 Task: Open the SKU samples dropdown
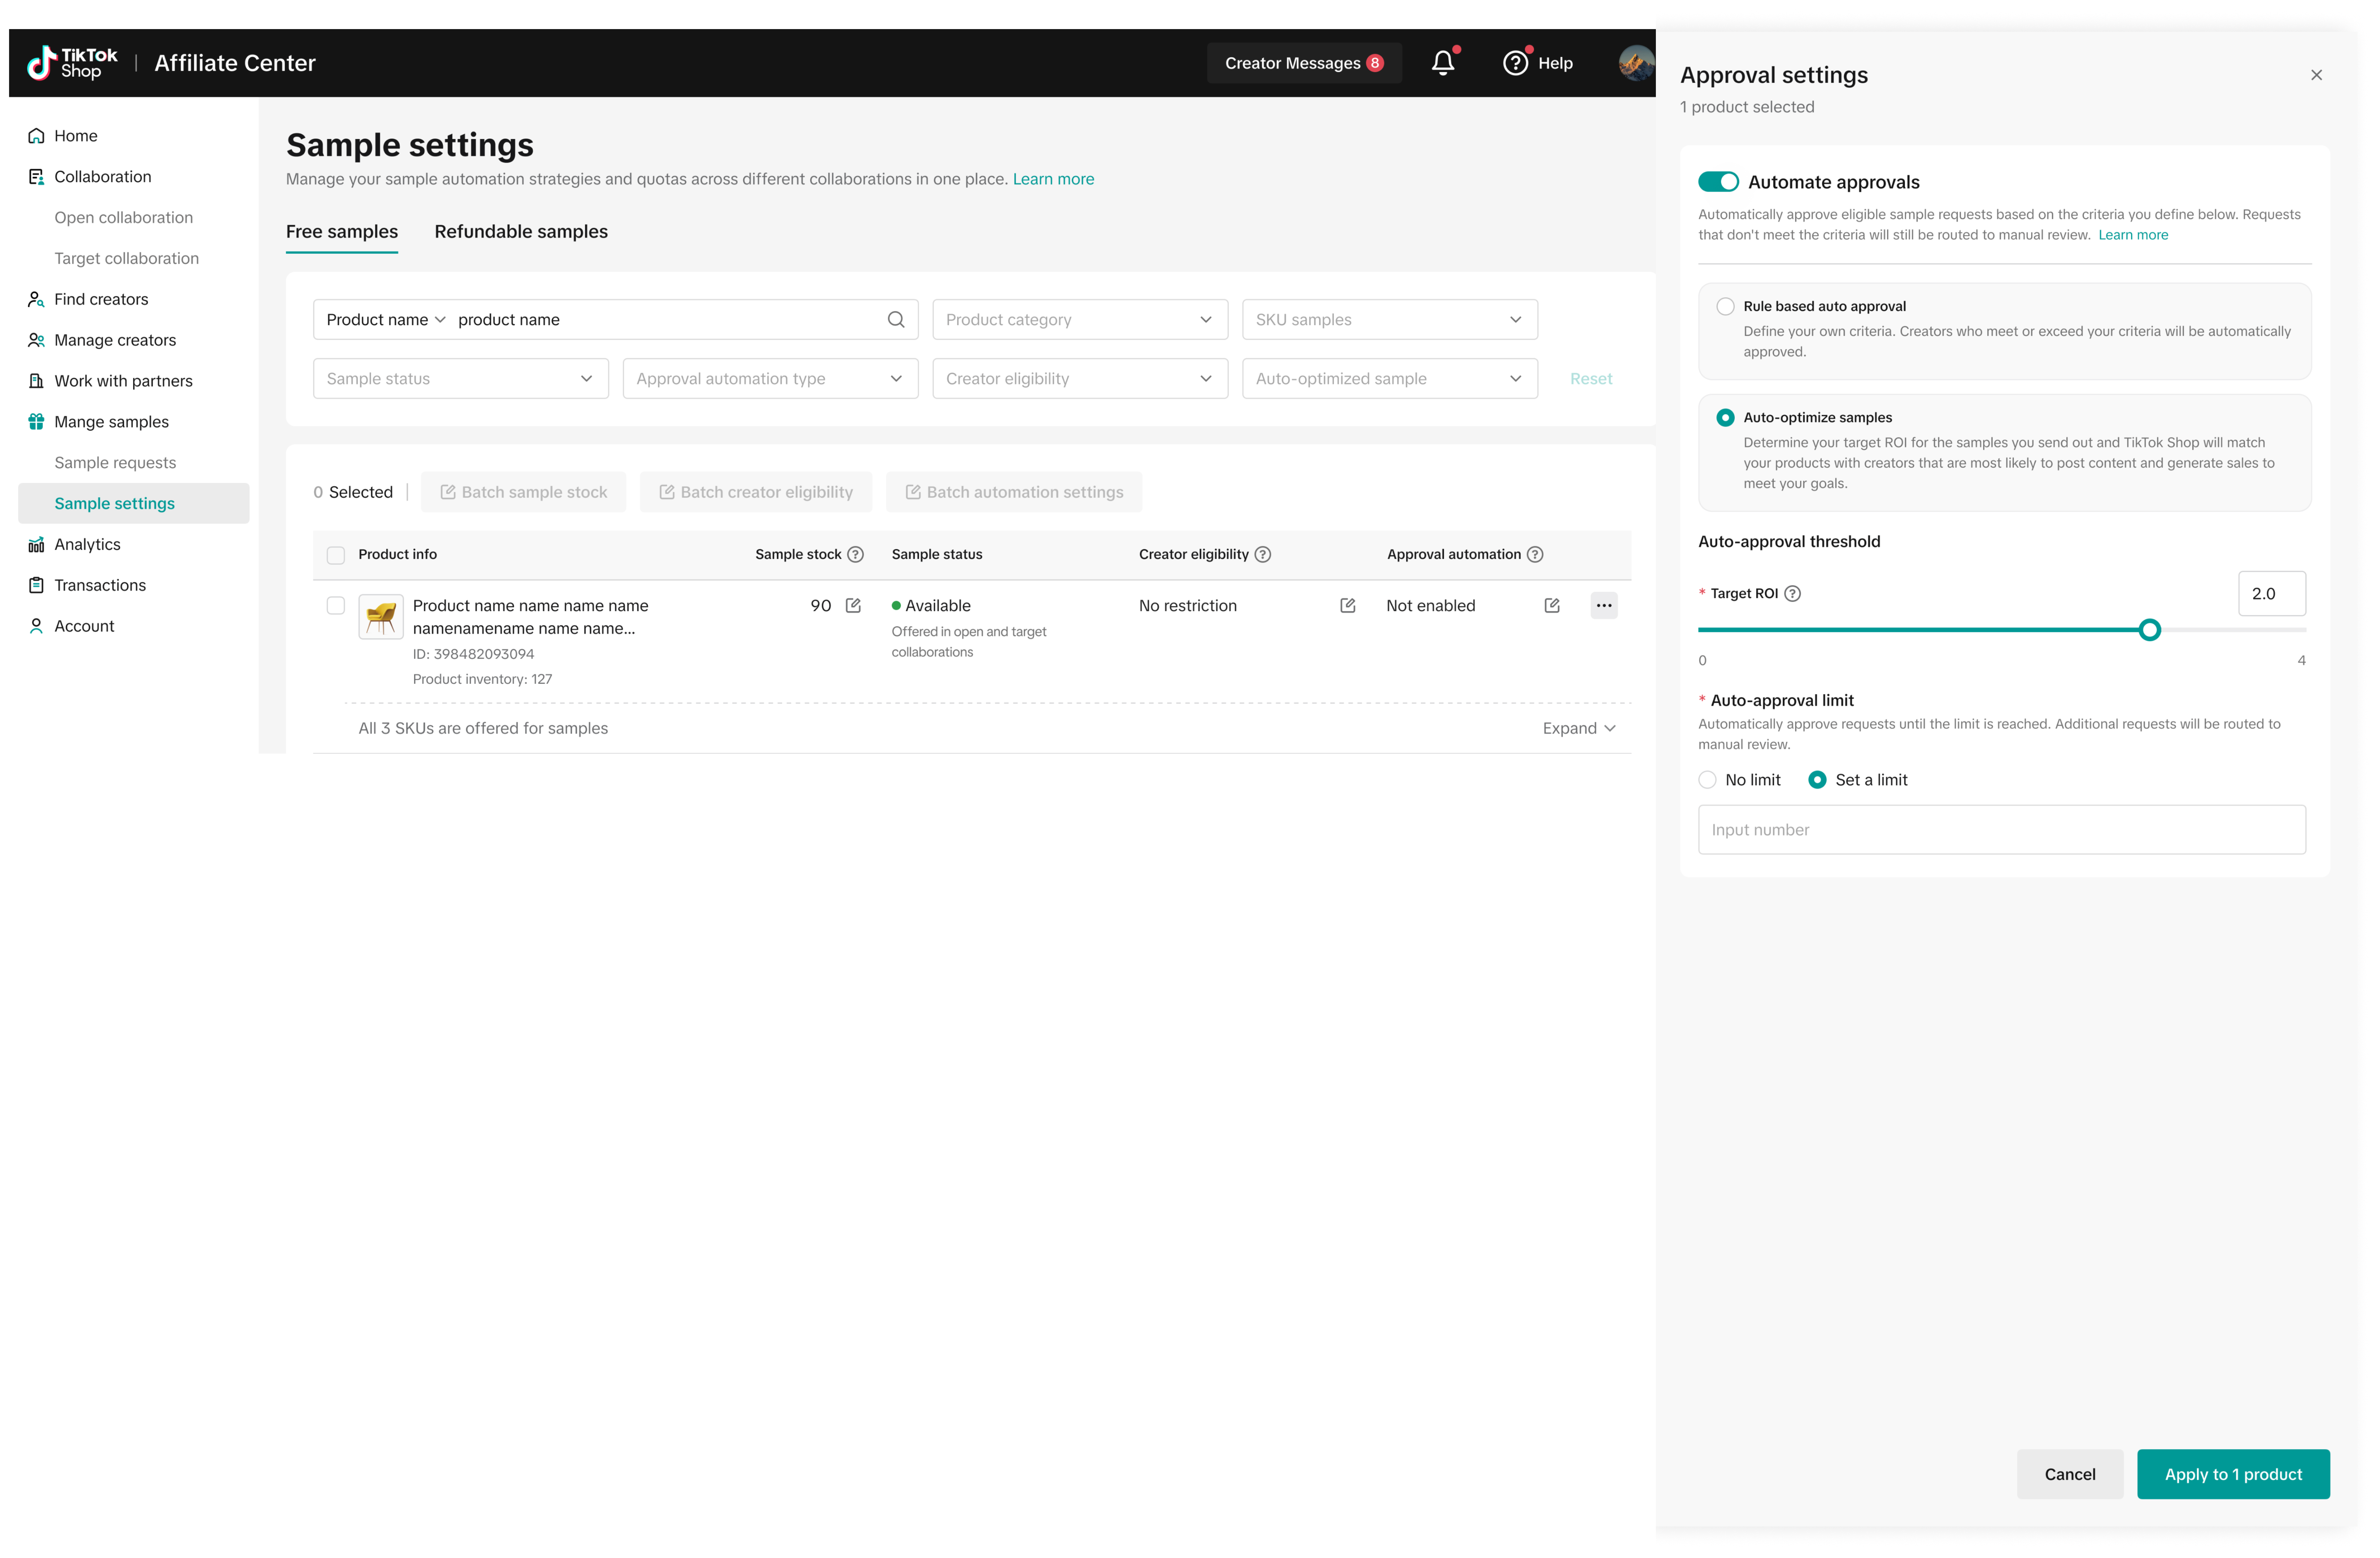[x=1390, y=320]
